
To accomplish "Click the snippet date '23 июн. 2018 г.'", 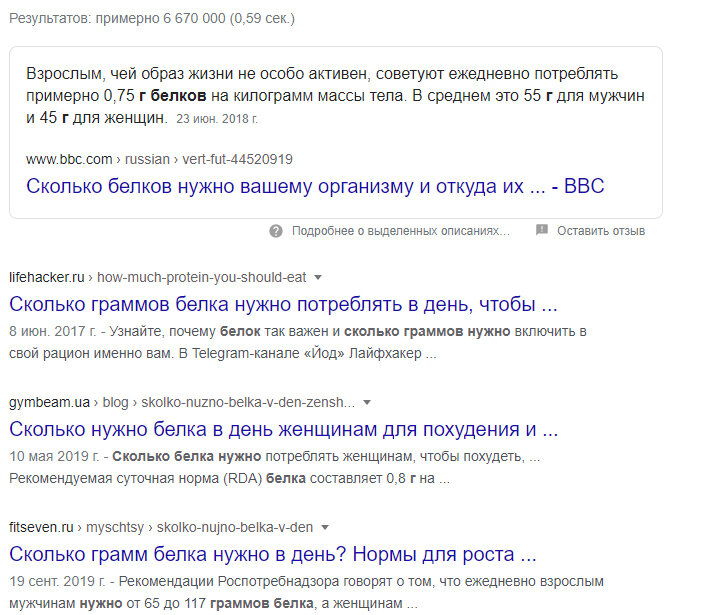I will (217, 119).
